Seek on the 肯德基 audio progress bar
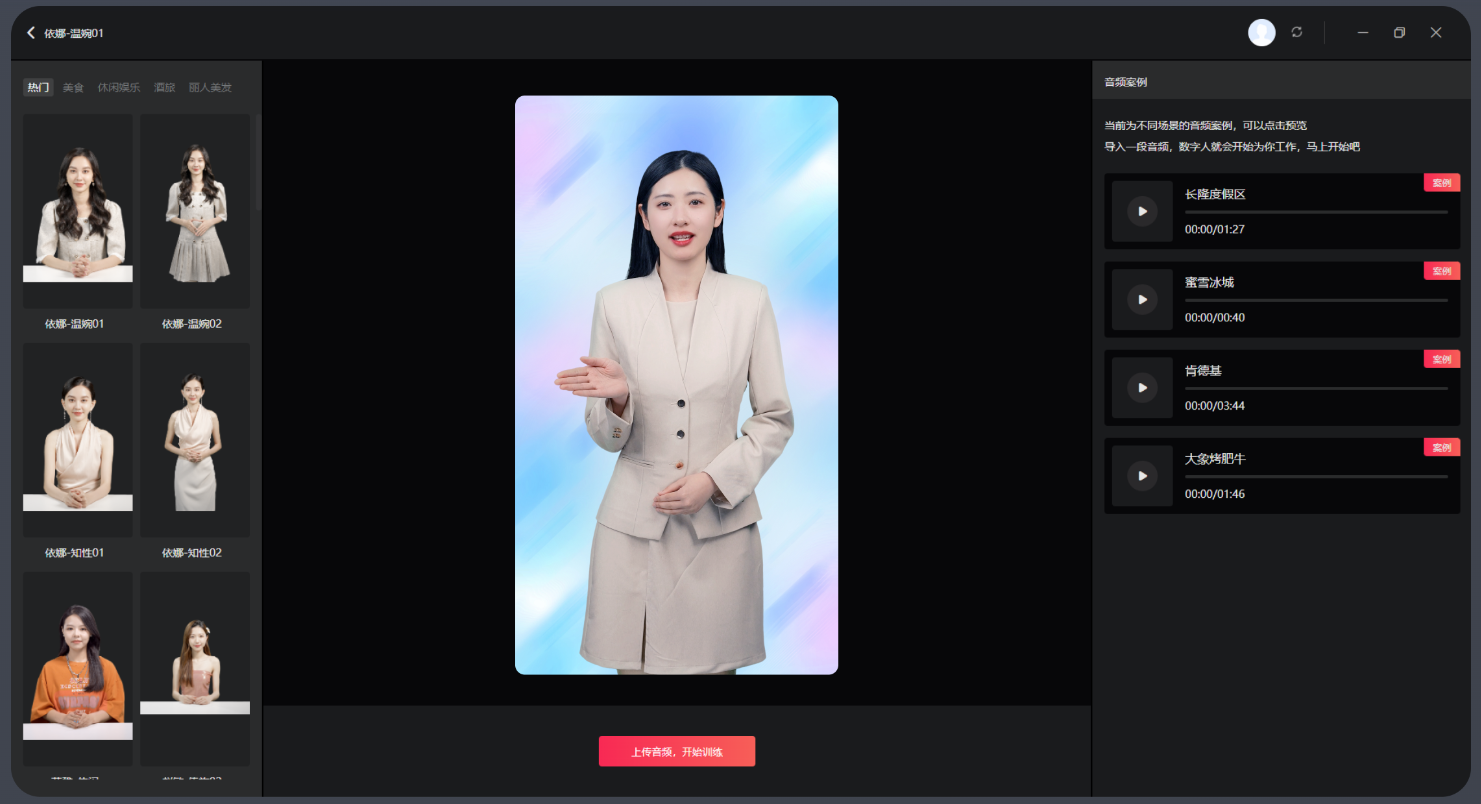The height and width of the screenshot is (804, 1481). pos(1315,388)
